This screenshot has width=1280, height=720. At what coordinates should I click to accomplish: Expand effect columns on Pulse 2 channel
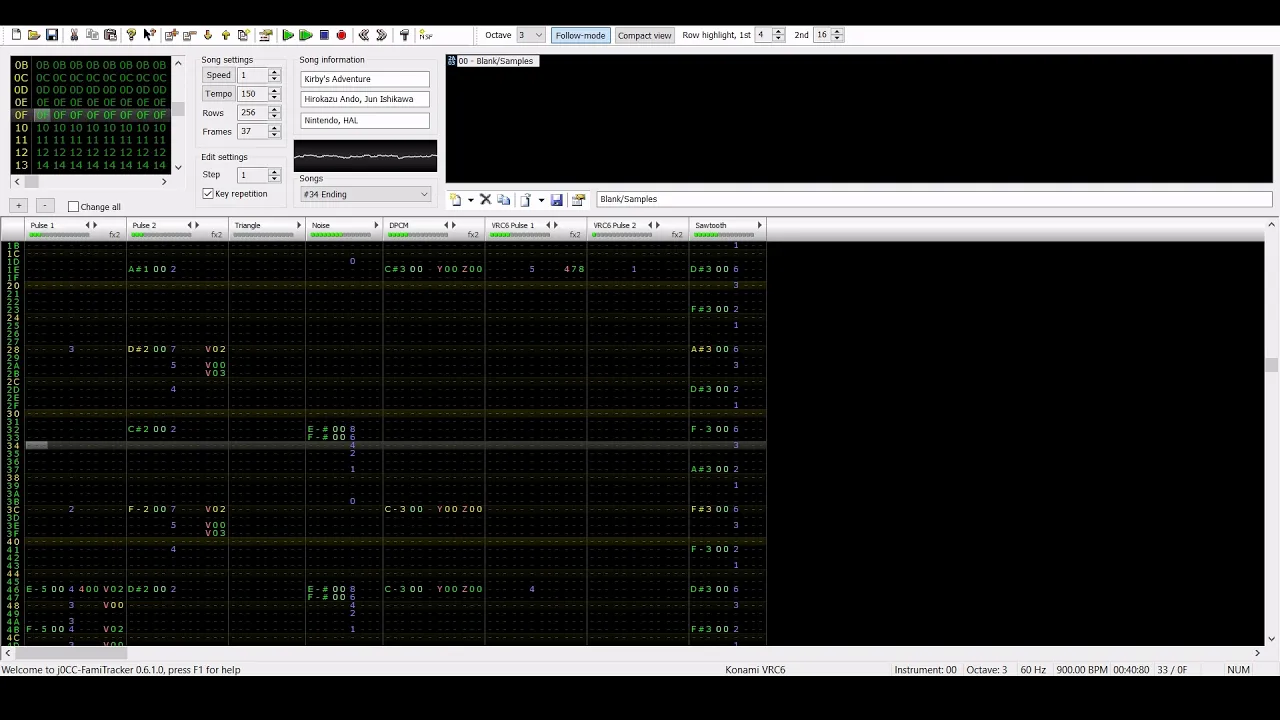tap(197, 225)
